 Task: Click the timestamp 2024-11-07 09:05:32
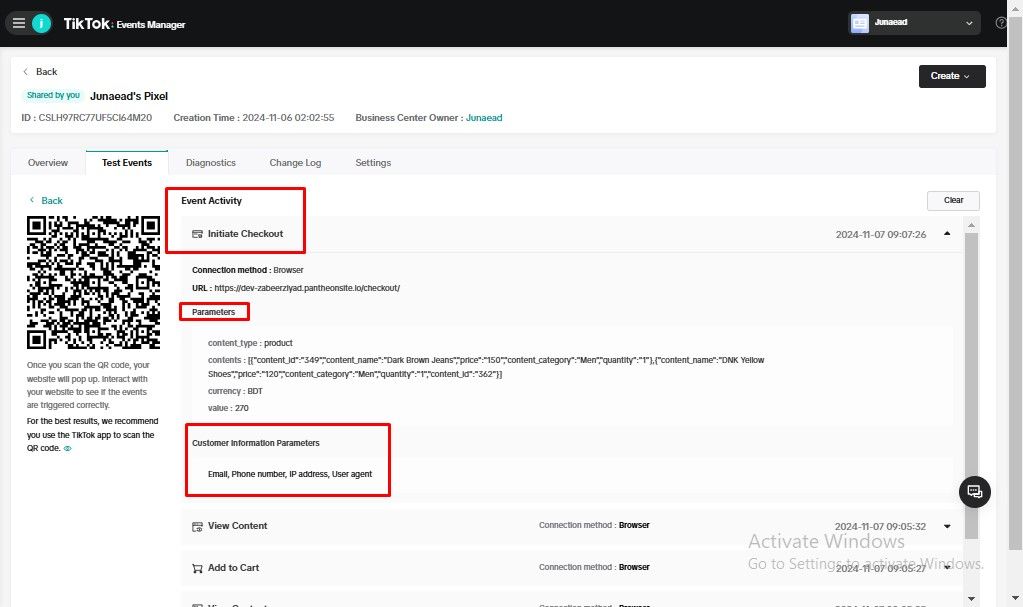pyautogui.click(x=880, y=527)
